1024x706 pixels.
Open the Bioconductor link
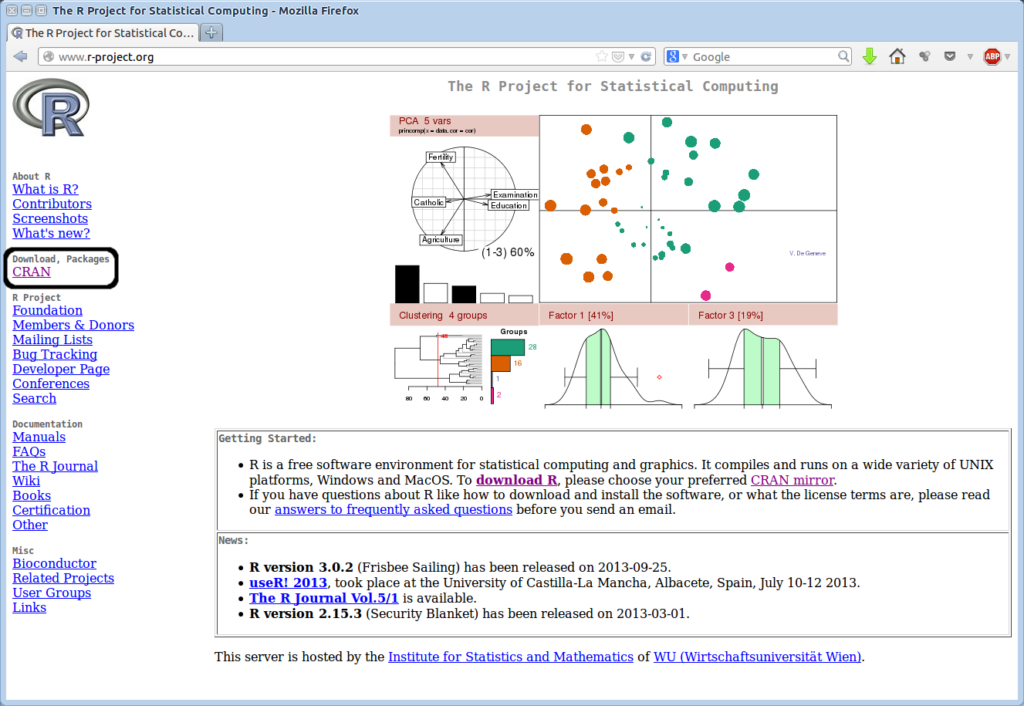coord(54,563)
